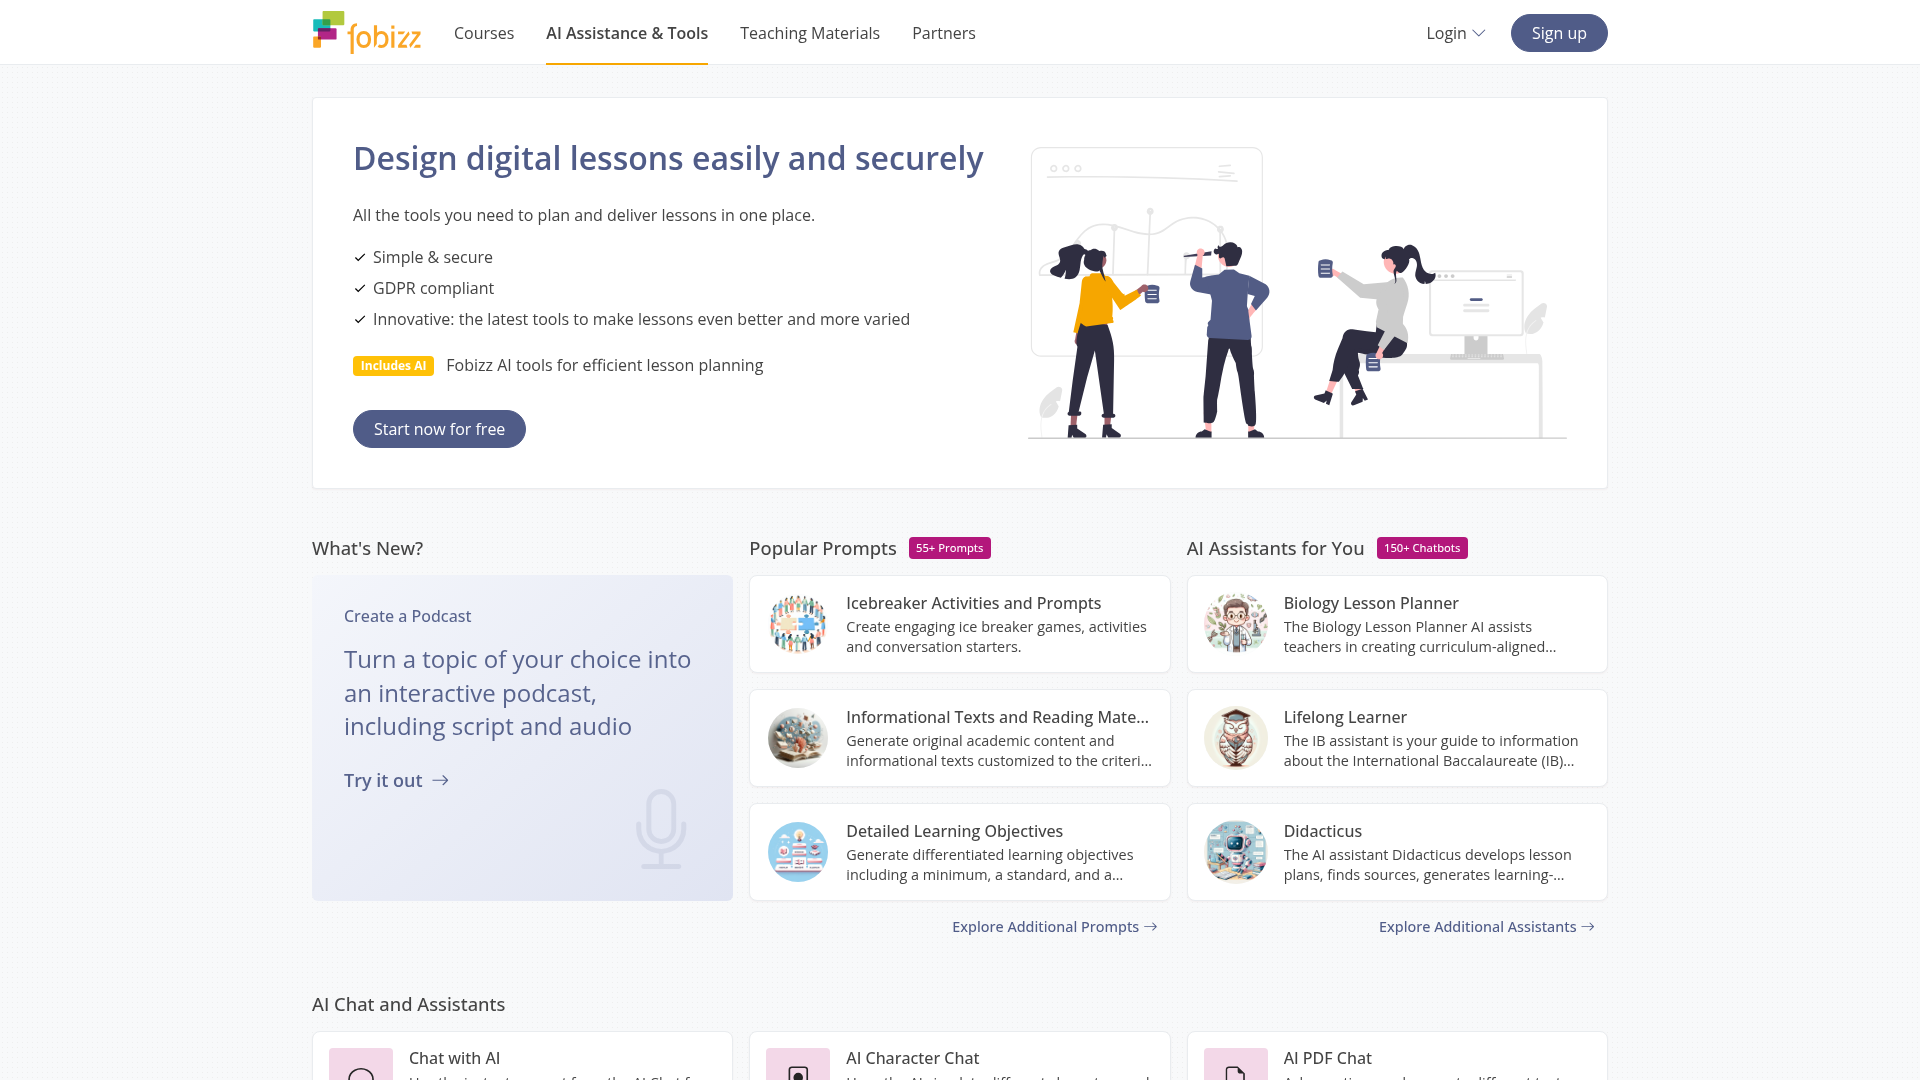This screenshot has height=1080, width=1920.
Task: Select AI Assistance & Tools tab
Action: click(x=627, y=33)
